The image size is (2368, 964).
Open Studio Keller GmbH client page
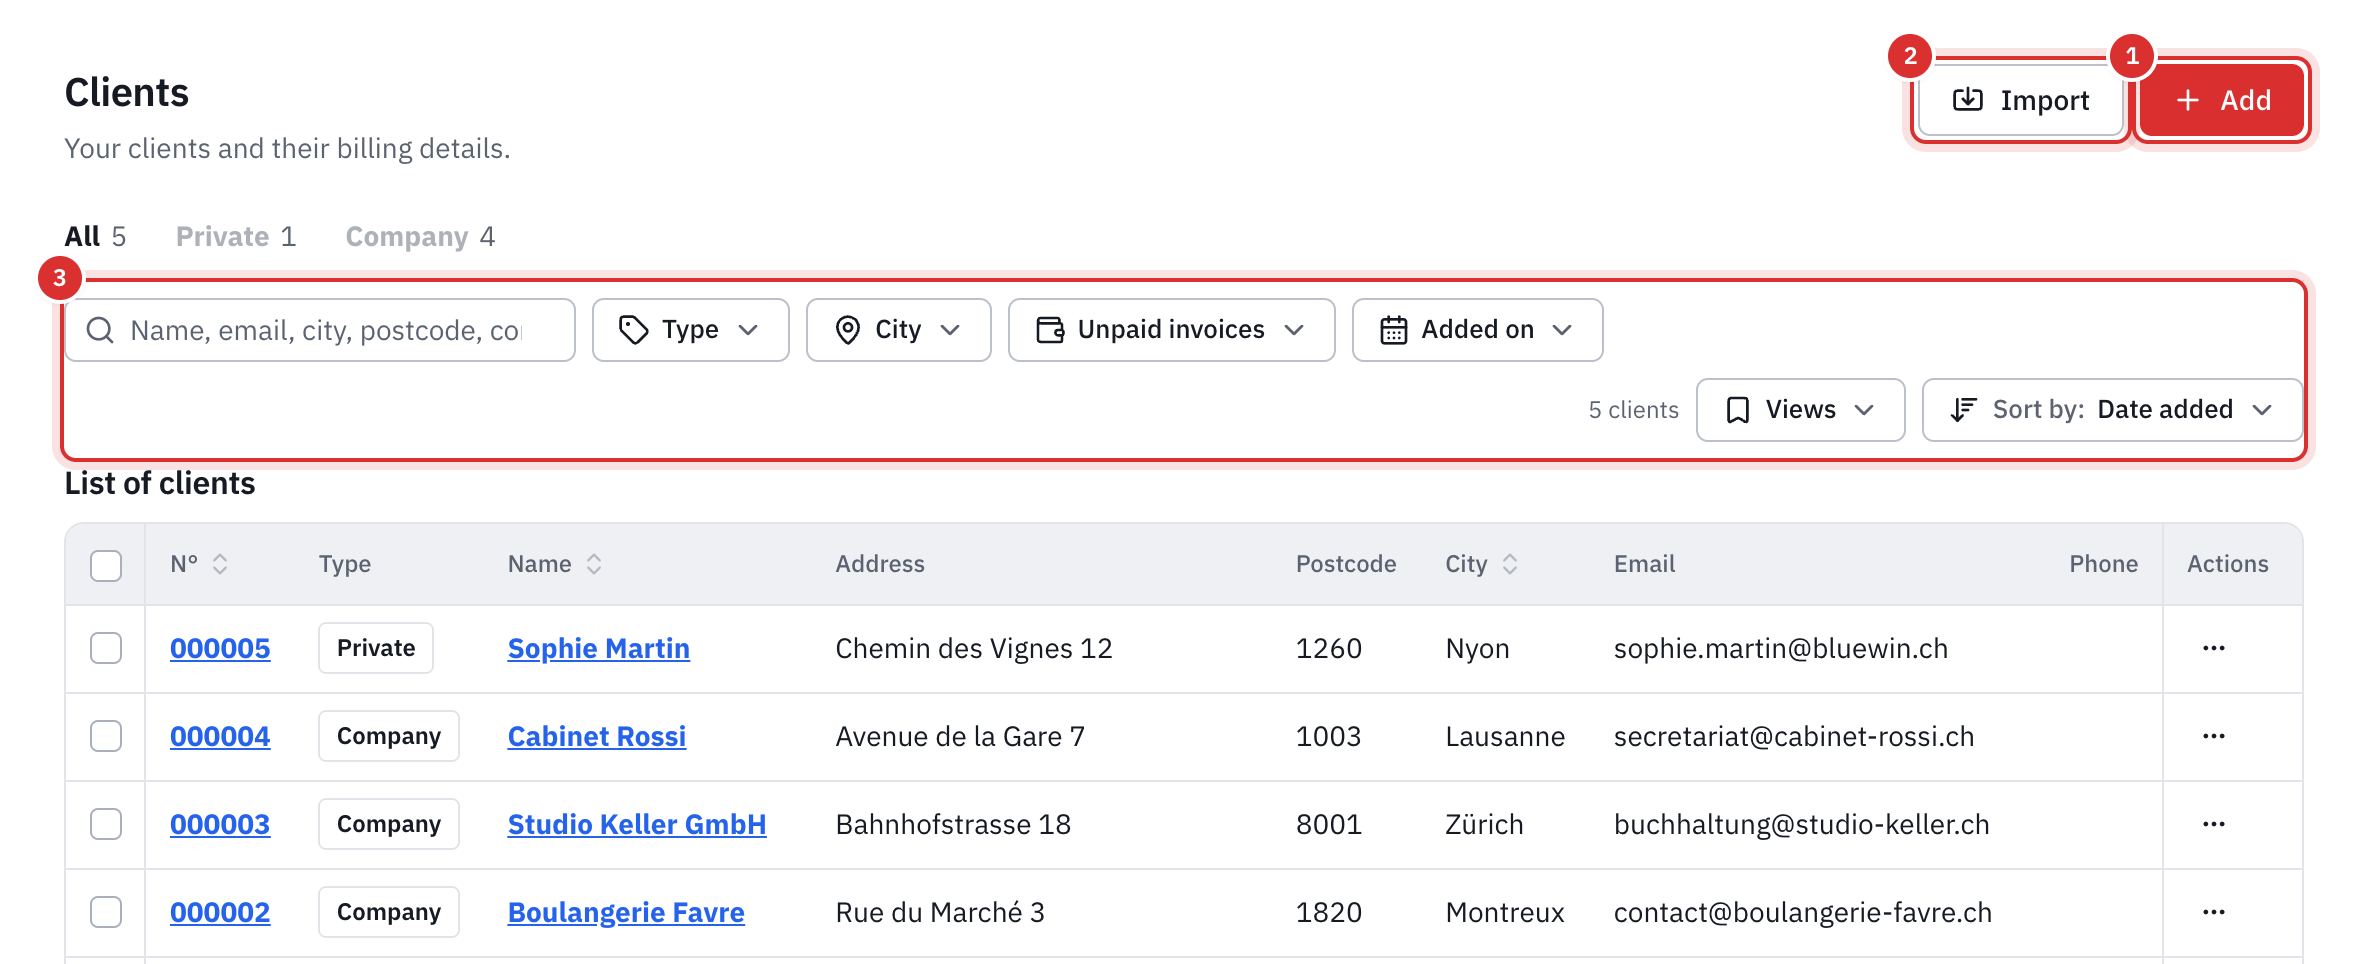637,825
